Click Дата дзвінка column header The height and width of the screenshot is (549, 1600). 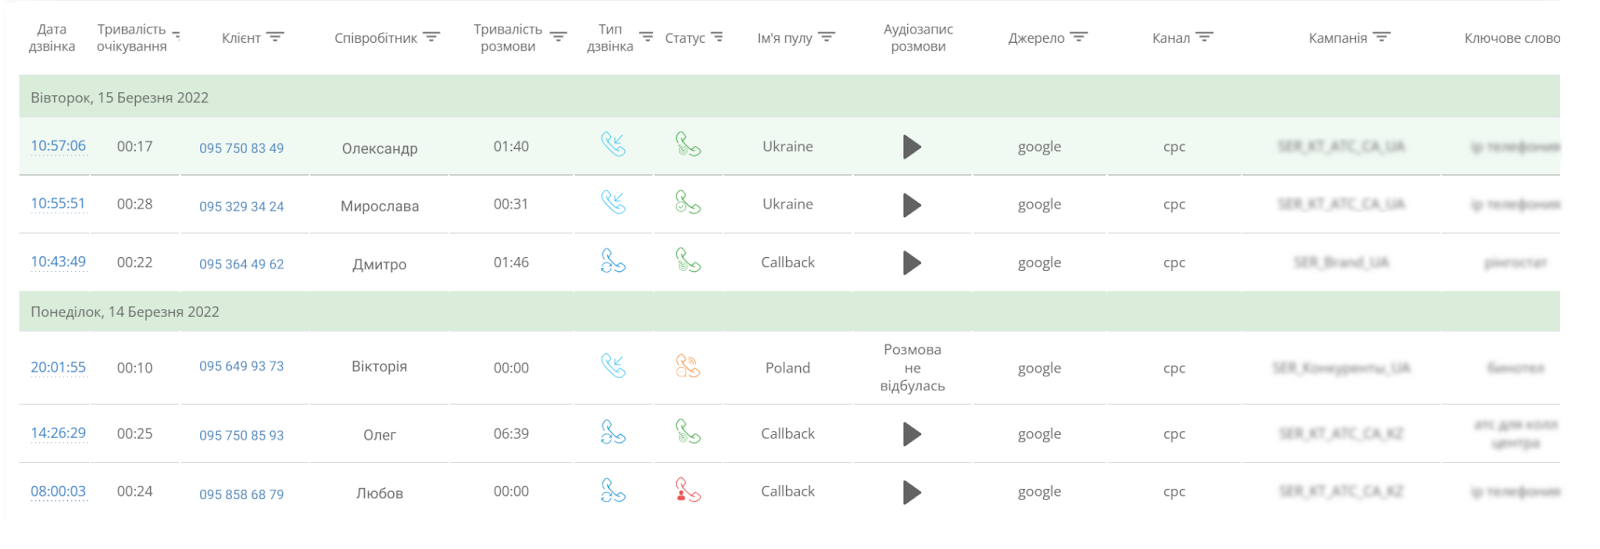point(52,38)
